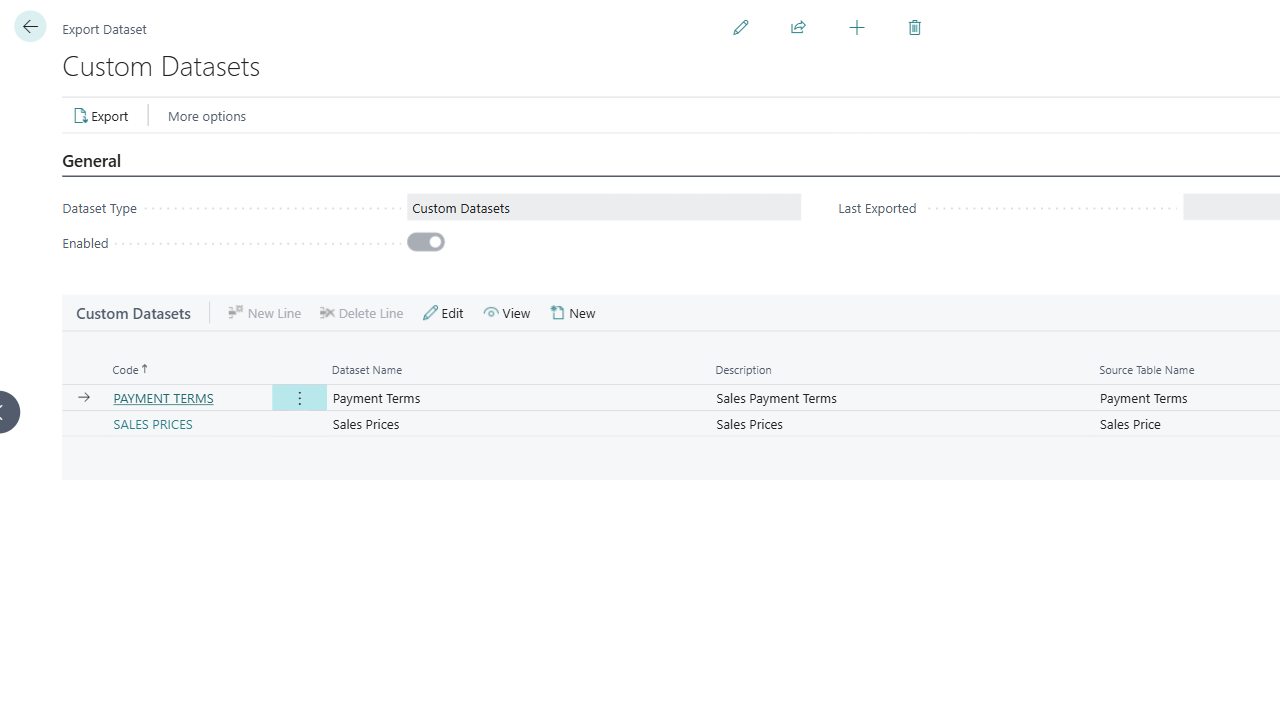
Task: Open the SALES PRICES link
Action: pos(153,424)
